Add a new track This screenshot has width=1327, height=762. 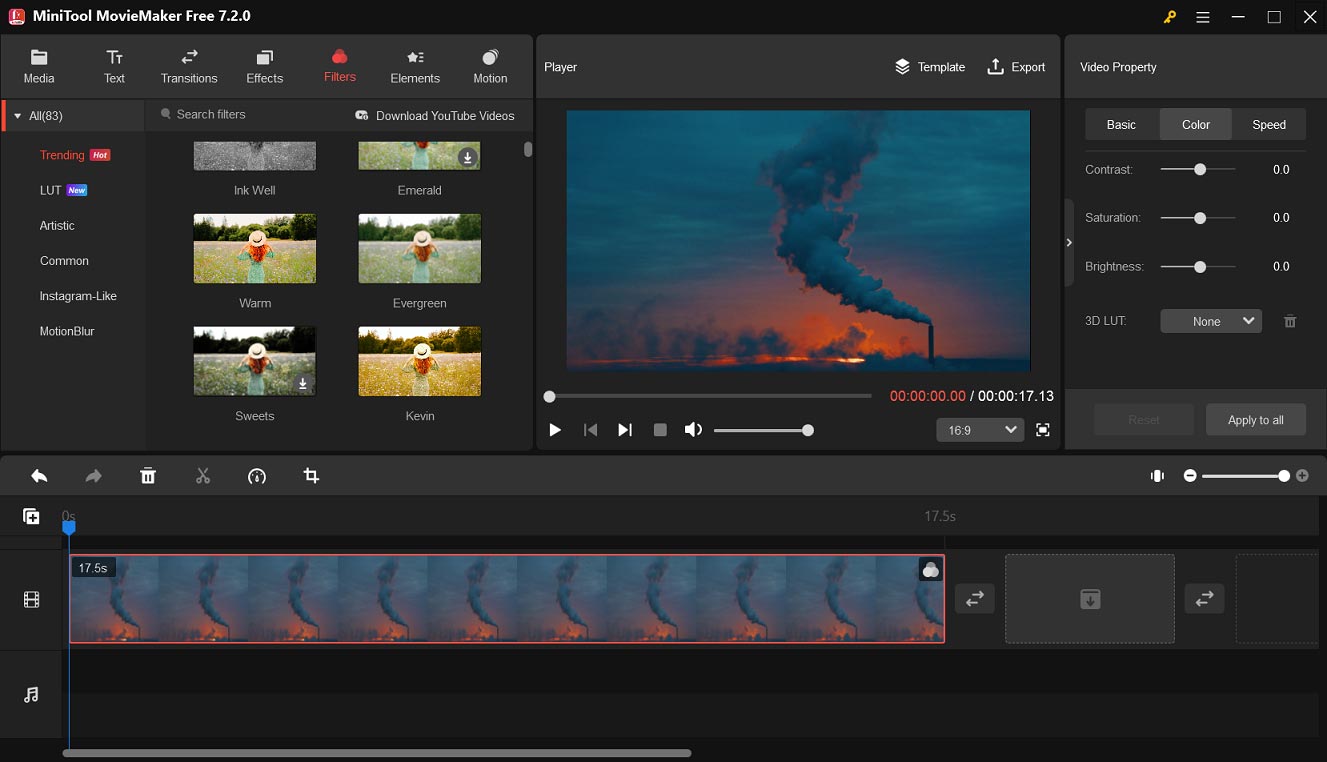click(x=31, y=516)
